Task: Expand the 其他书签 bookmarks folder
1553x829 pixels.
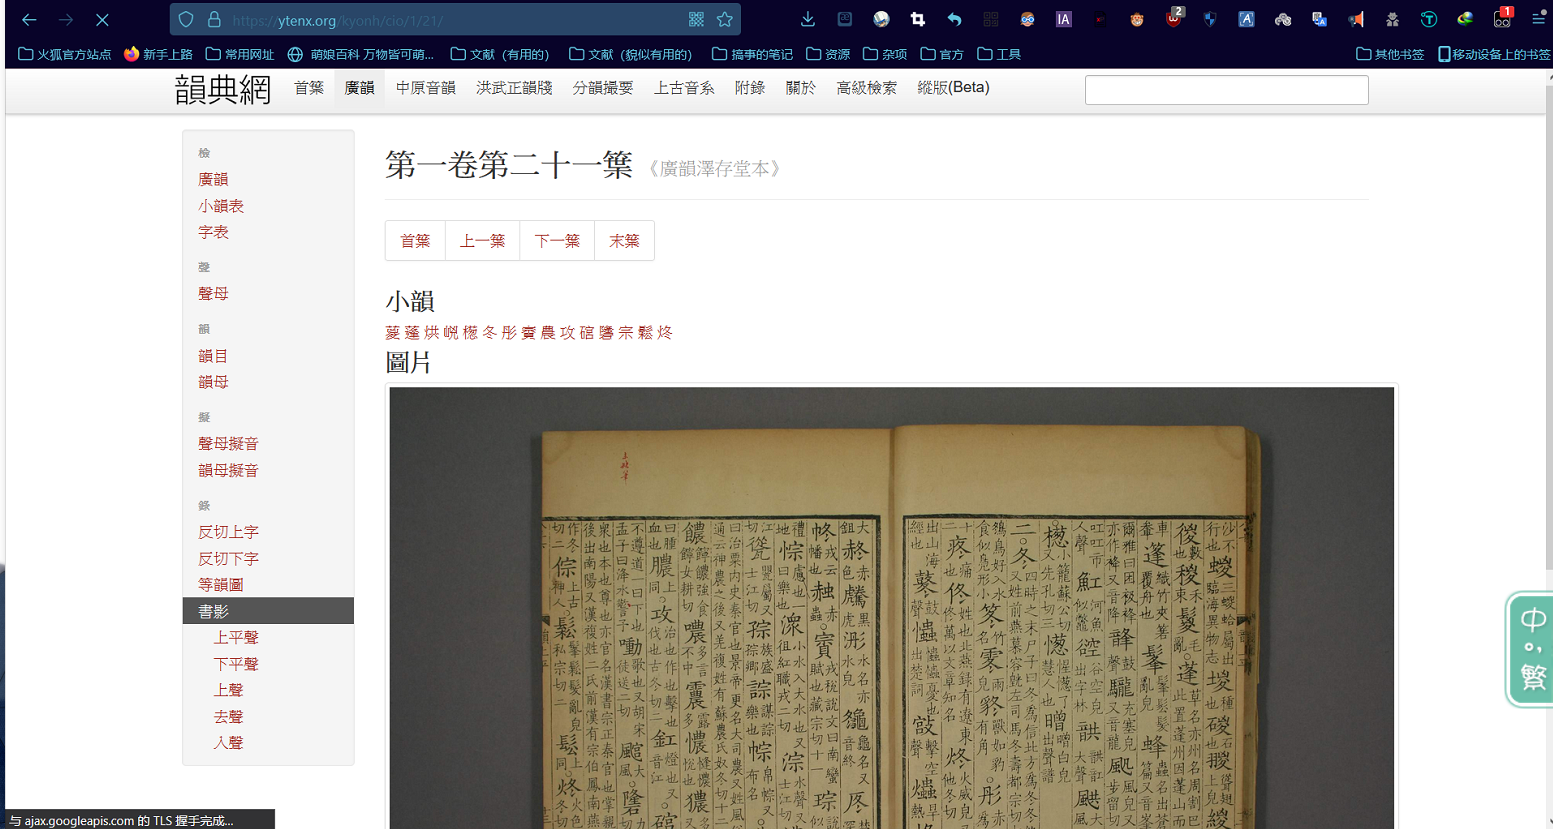Action: pos(1390,54)
